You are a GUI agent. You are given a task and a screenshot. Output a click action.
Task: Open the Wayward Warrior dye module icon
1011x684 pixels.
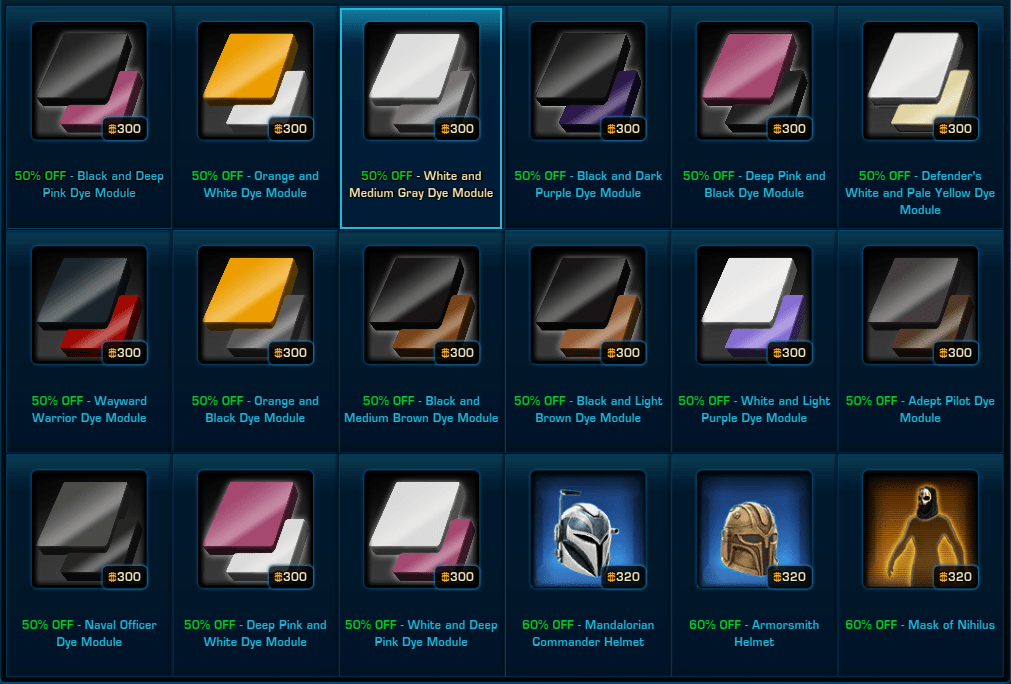(x=89, y=305)
